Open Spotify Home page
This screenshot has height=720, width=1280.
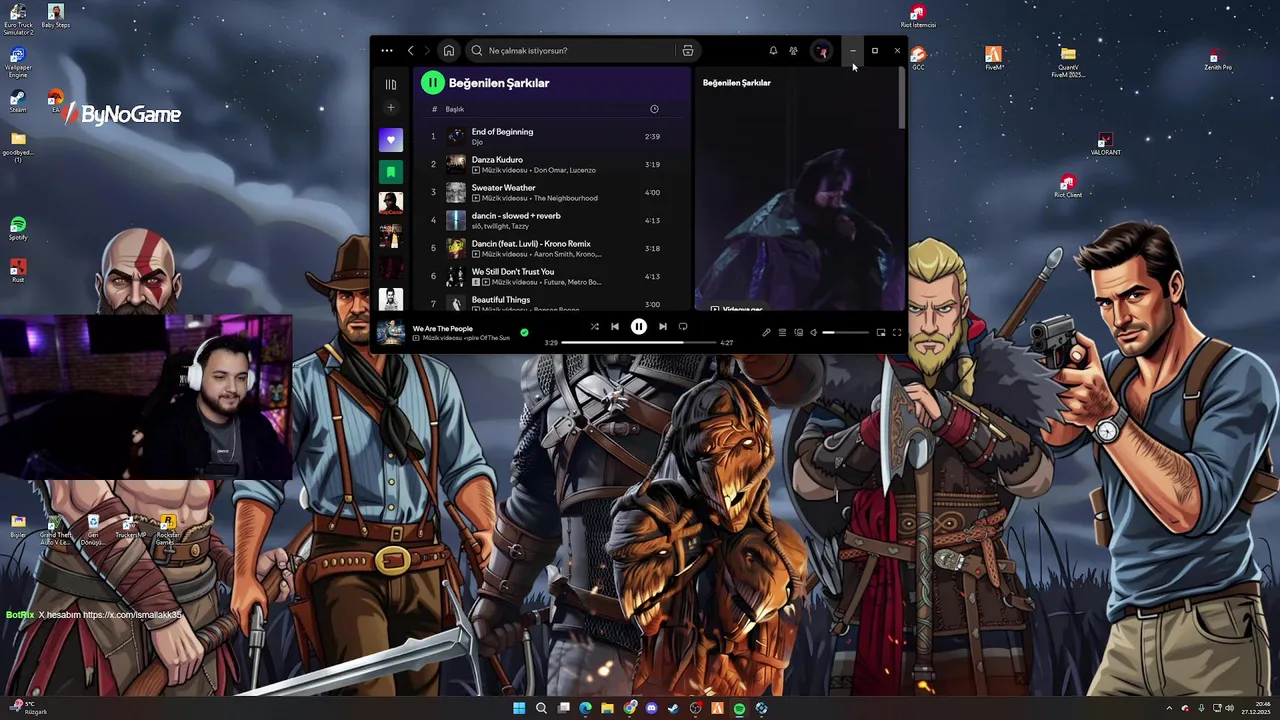[x=449, y=51]
